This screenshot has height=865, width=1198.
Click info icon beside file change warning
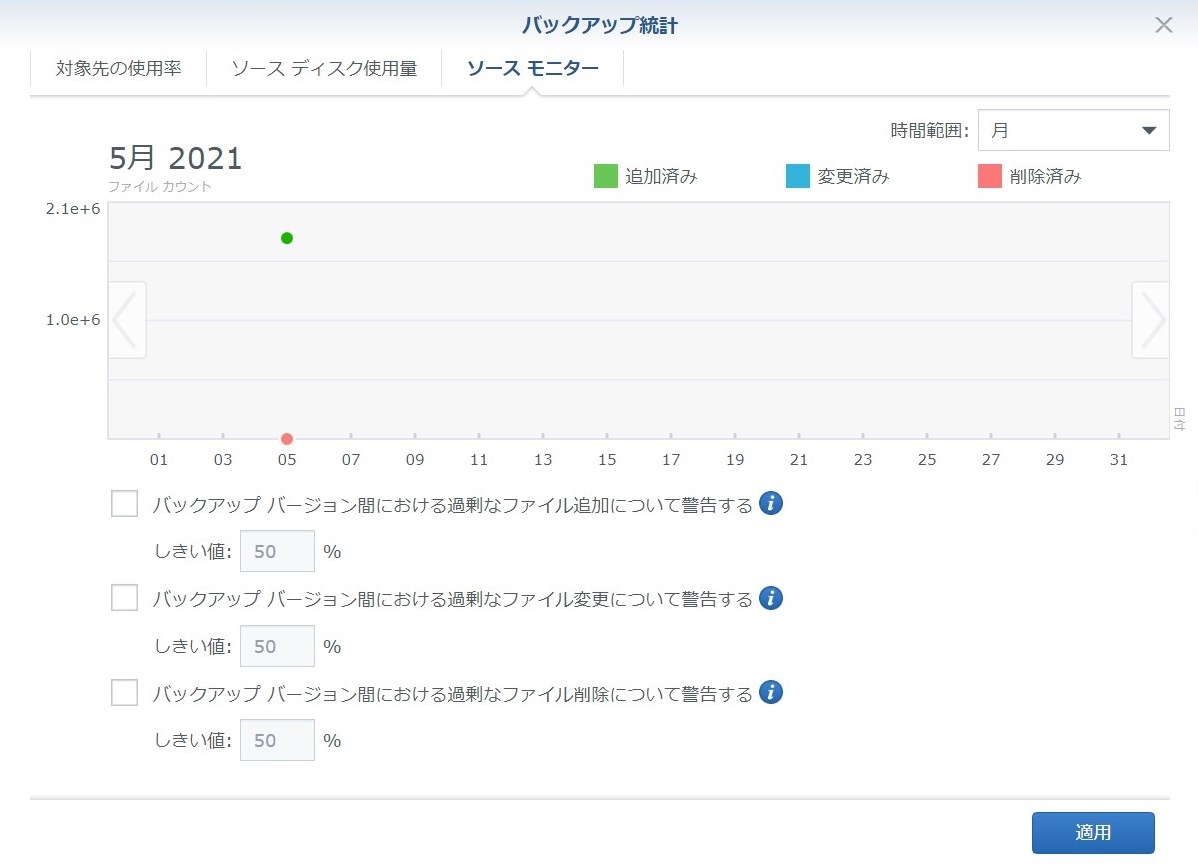pyautogui.click(x=770, y=598)
